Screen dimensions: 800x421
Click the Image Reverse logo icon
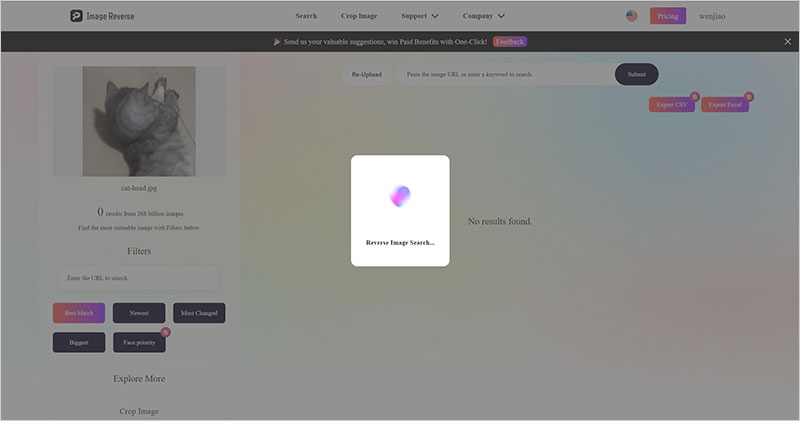[x=76, y=16]
